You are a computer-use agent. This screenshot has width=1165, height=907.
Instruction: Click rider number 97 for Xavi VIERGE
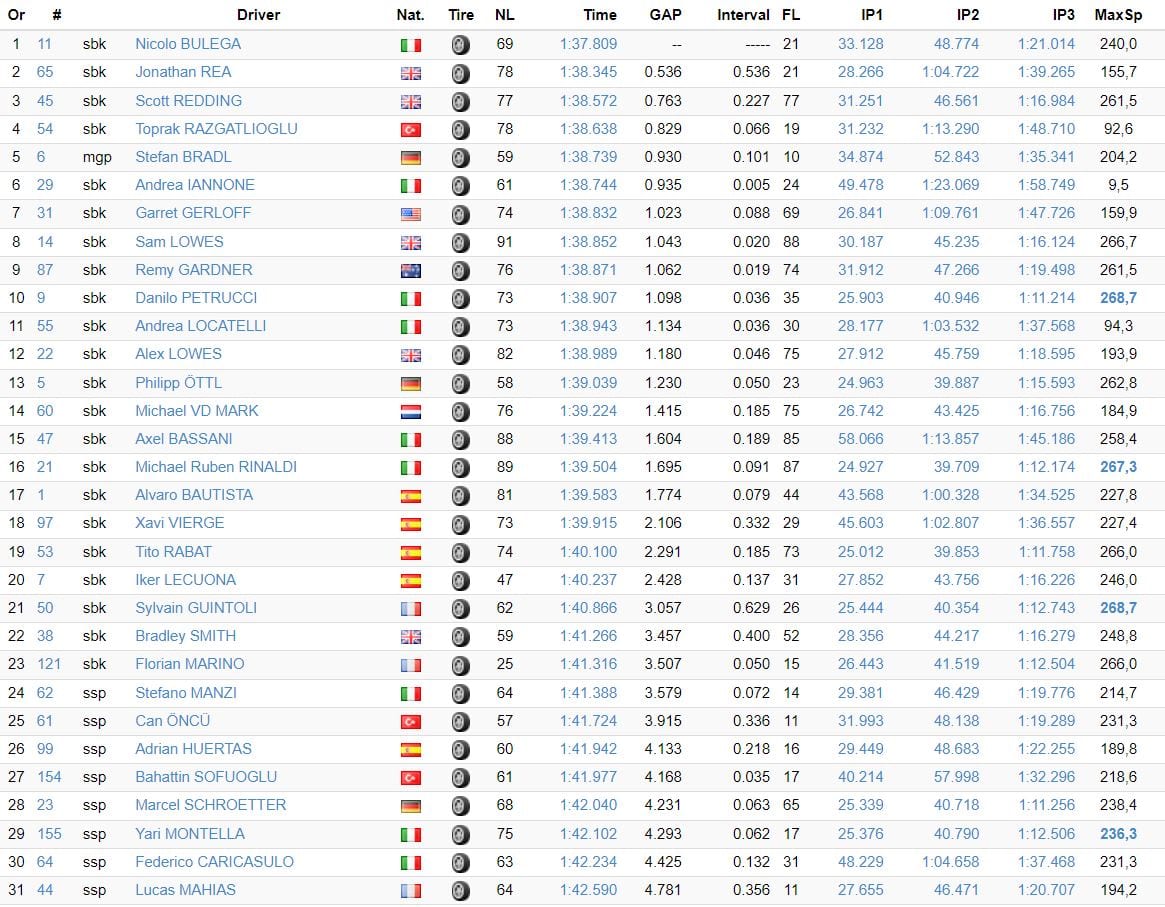click(45, 523)
